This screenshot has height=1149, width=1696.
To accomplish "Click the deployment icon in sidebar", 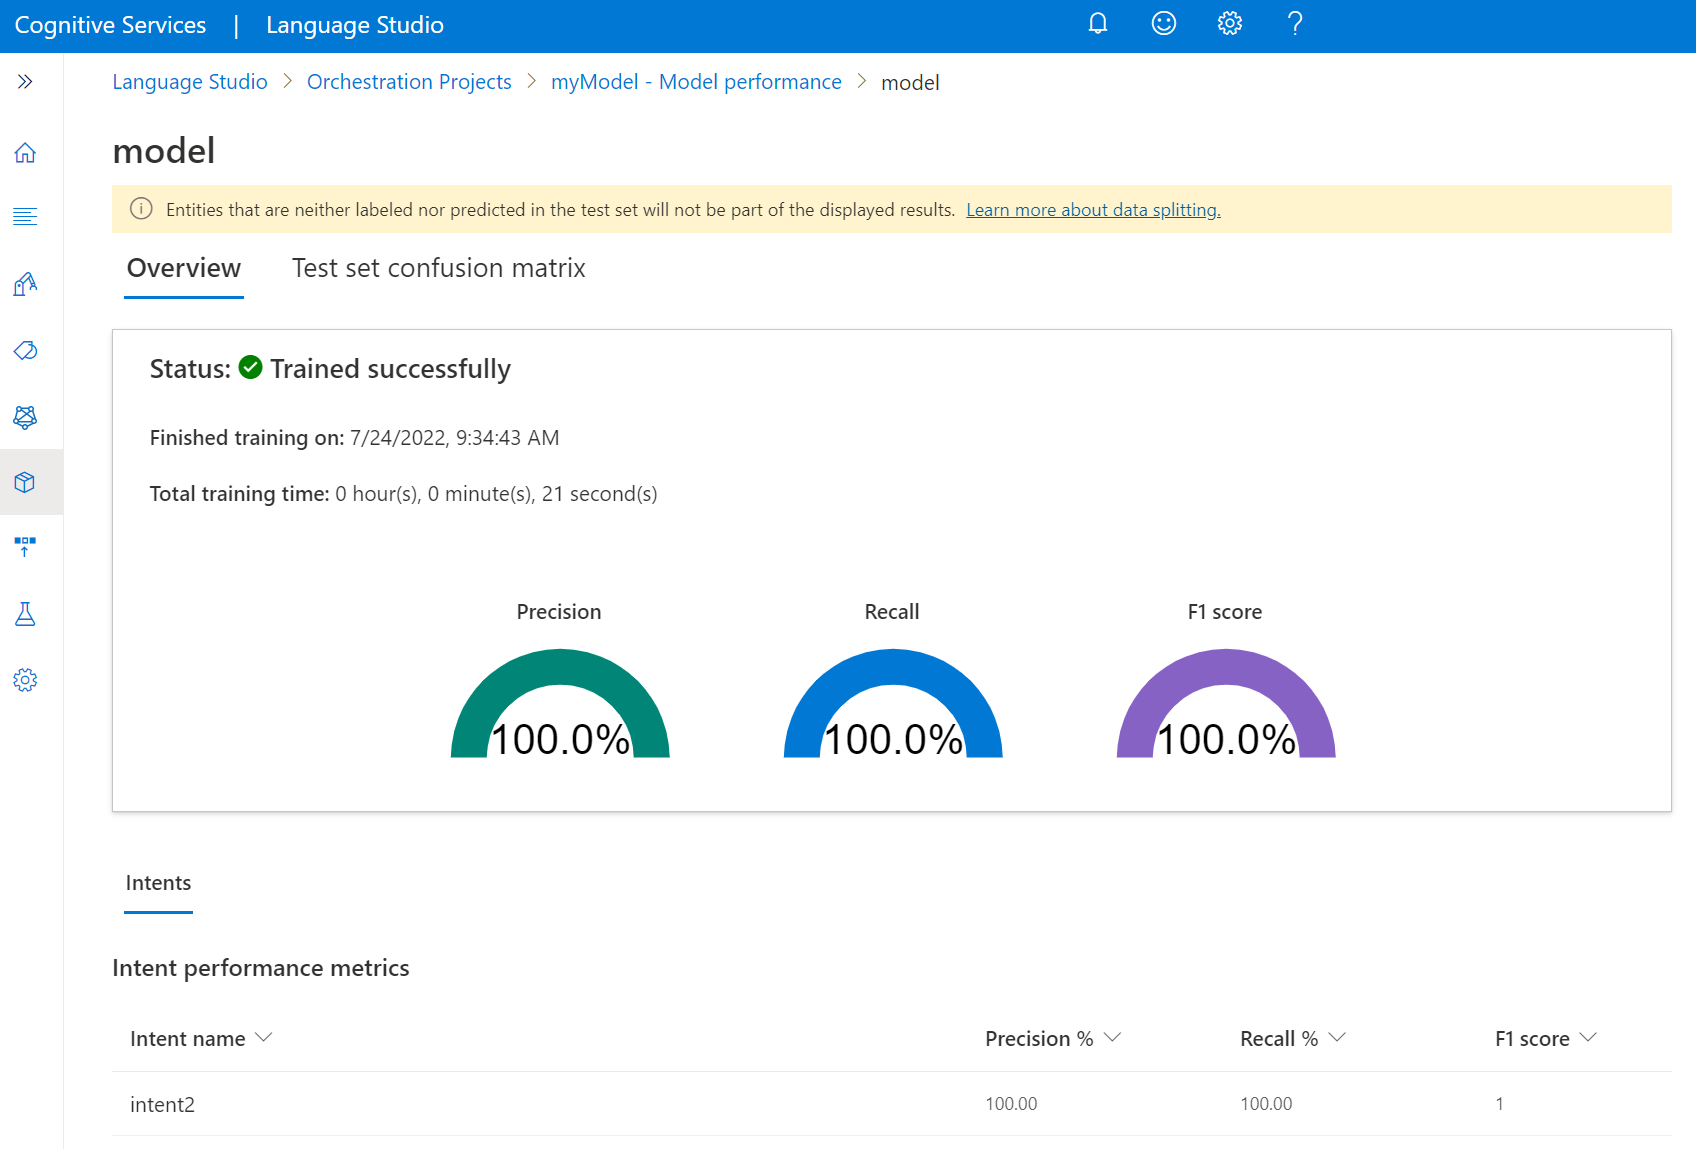I will click(x=26, y=547).
